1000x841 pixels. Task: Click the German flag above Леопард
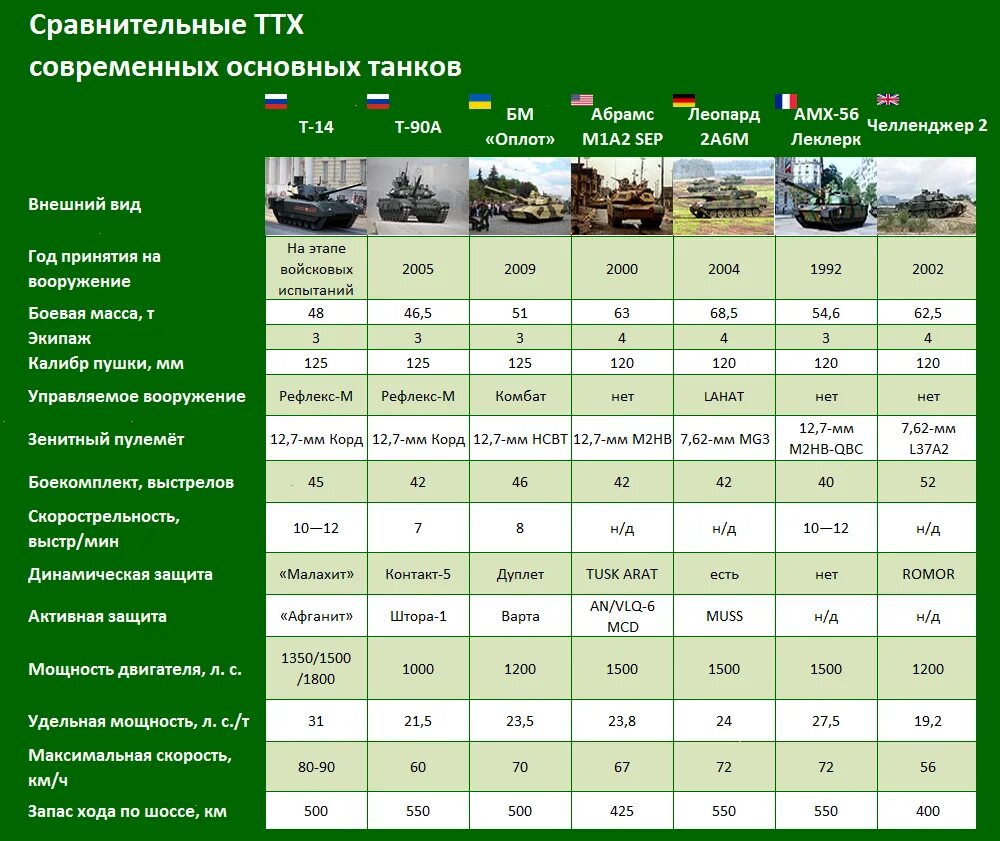[x=684, y=99]
